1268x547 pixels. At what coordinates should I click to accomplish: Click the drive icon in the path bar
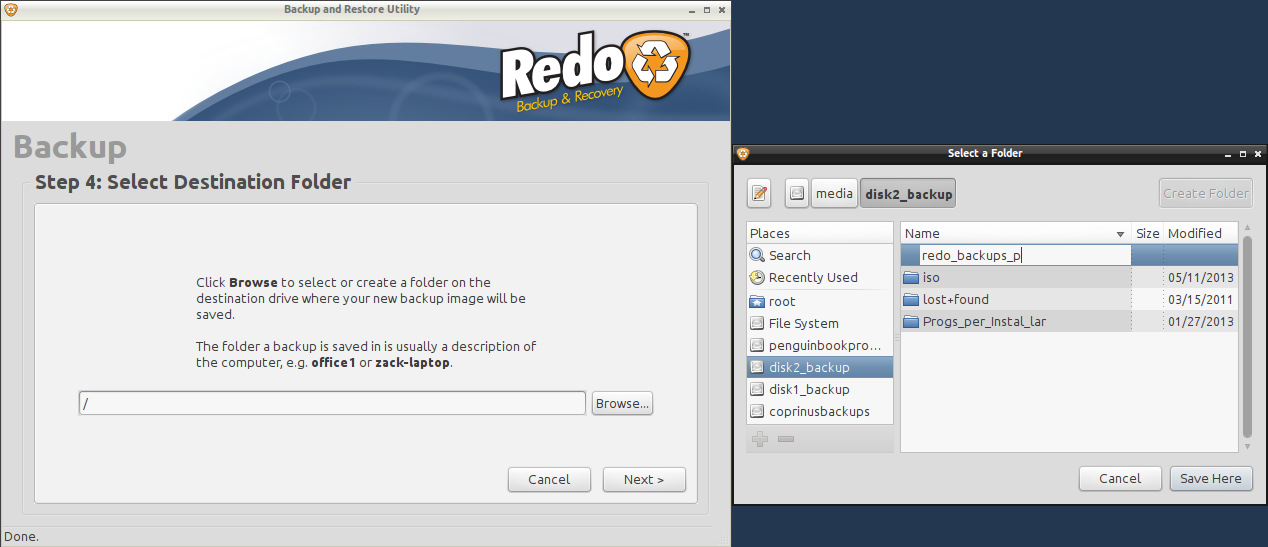pos(796,194)
